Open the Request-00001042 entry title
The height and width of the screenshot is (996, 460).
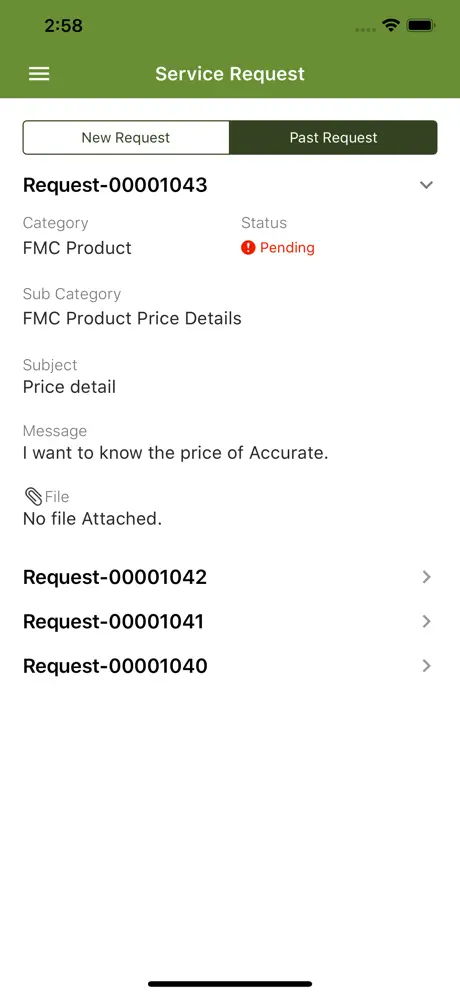(x=115, y=577)
